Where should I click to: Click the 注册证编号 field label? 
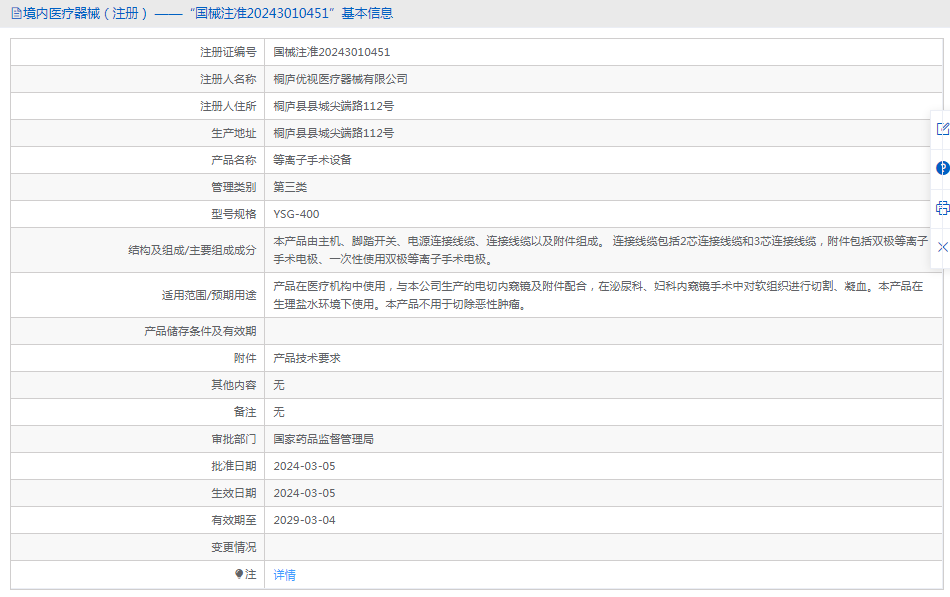pos(228,52)
